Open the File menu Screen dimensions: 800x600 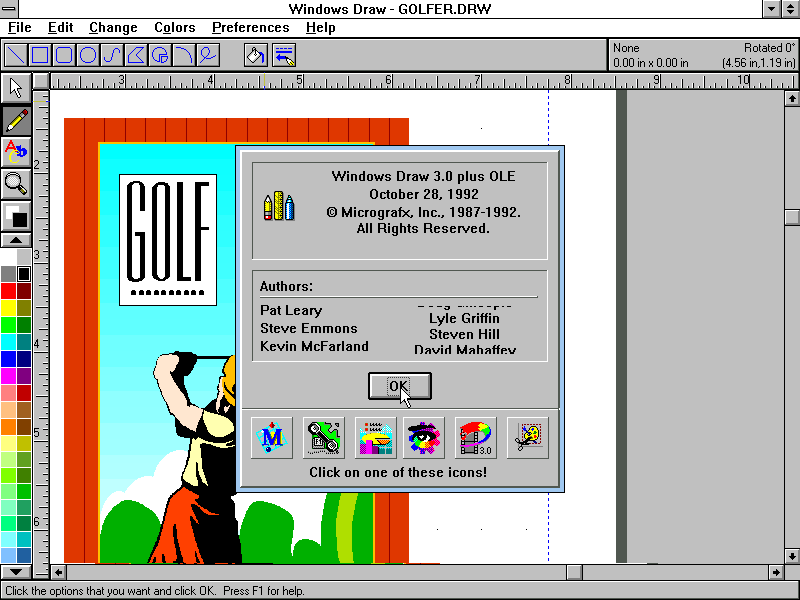coord(19,28)
